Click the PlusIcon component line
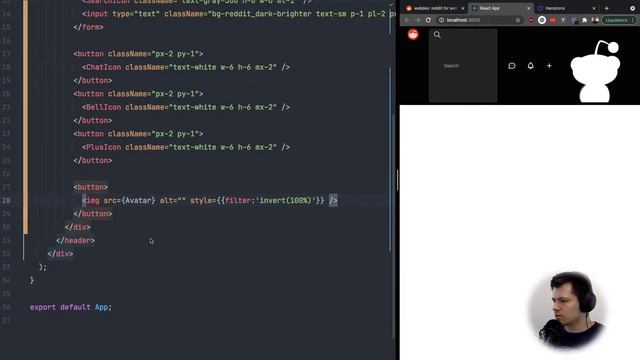This screenshot has width=640, height=360. pyautogui.click(x=186, y=147)
